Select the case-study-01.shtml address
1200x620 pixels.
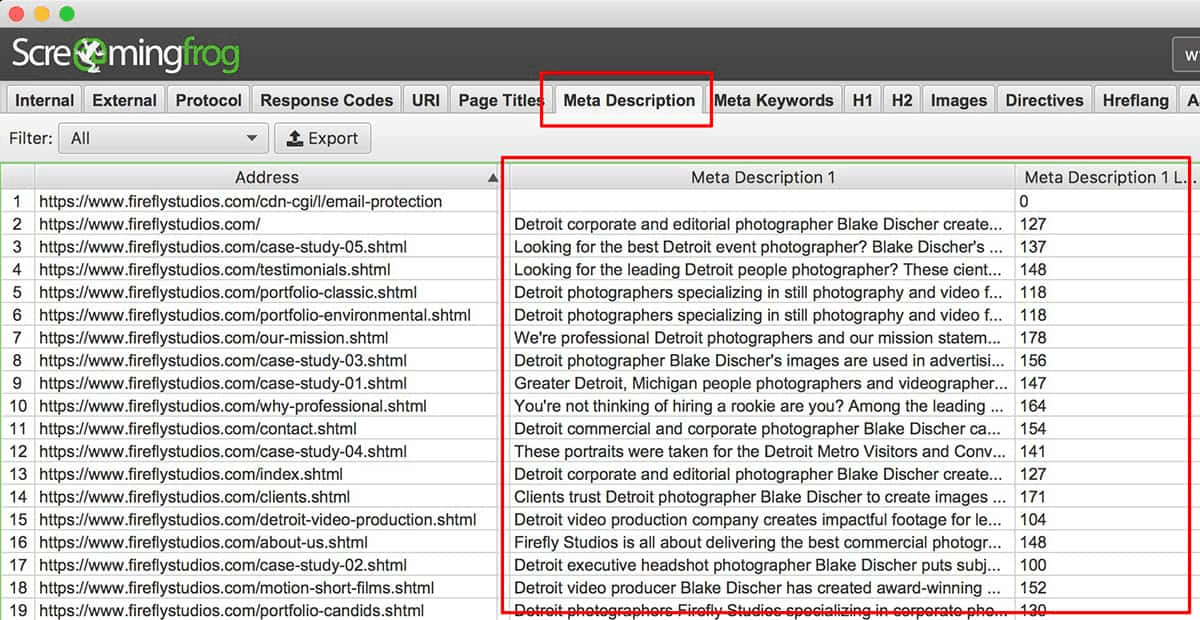223,383
